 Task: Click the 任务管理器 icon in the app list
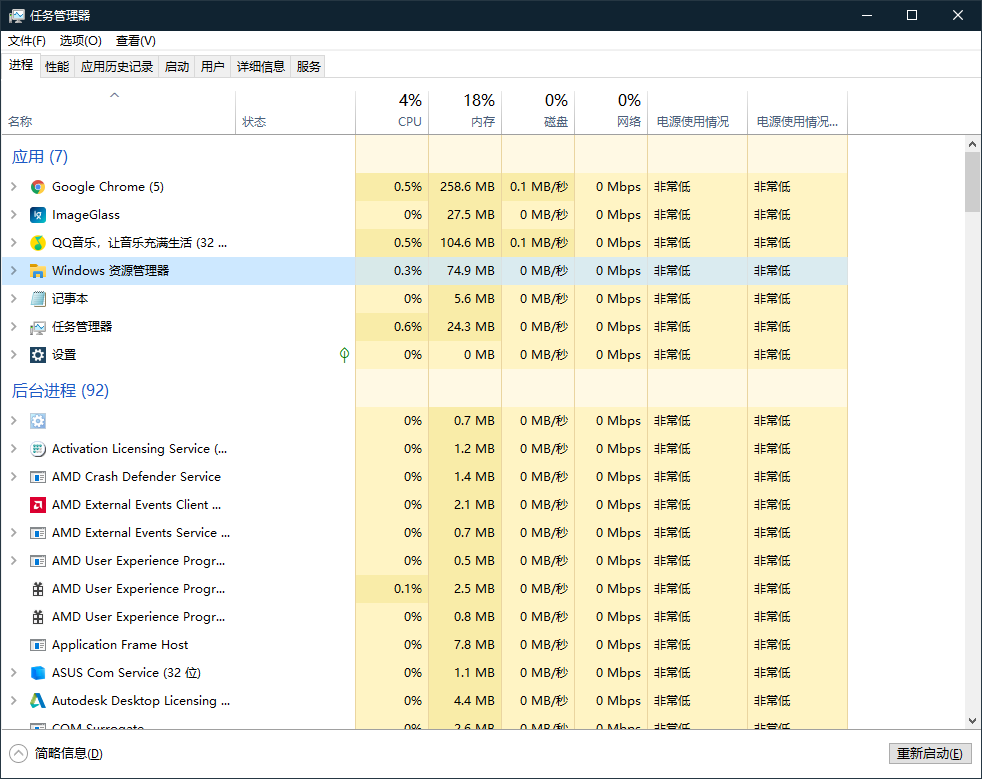37,326
